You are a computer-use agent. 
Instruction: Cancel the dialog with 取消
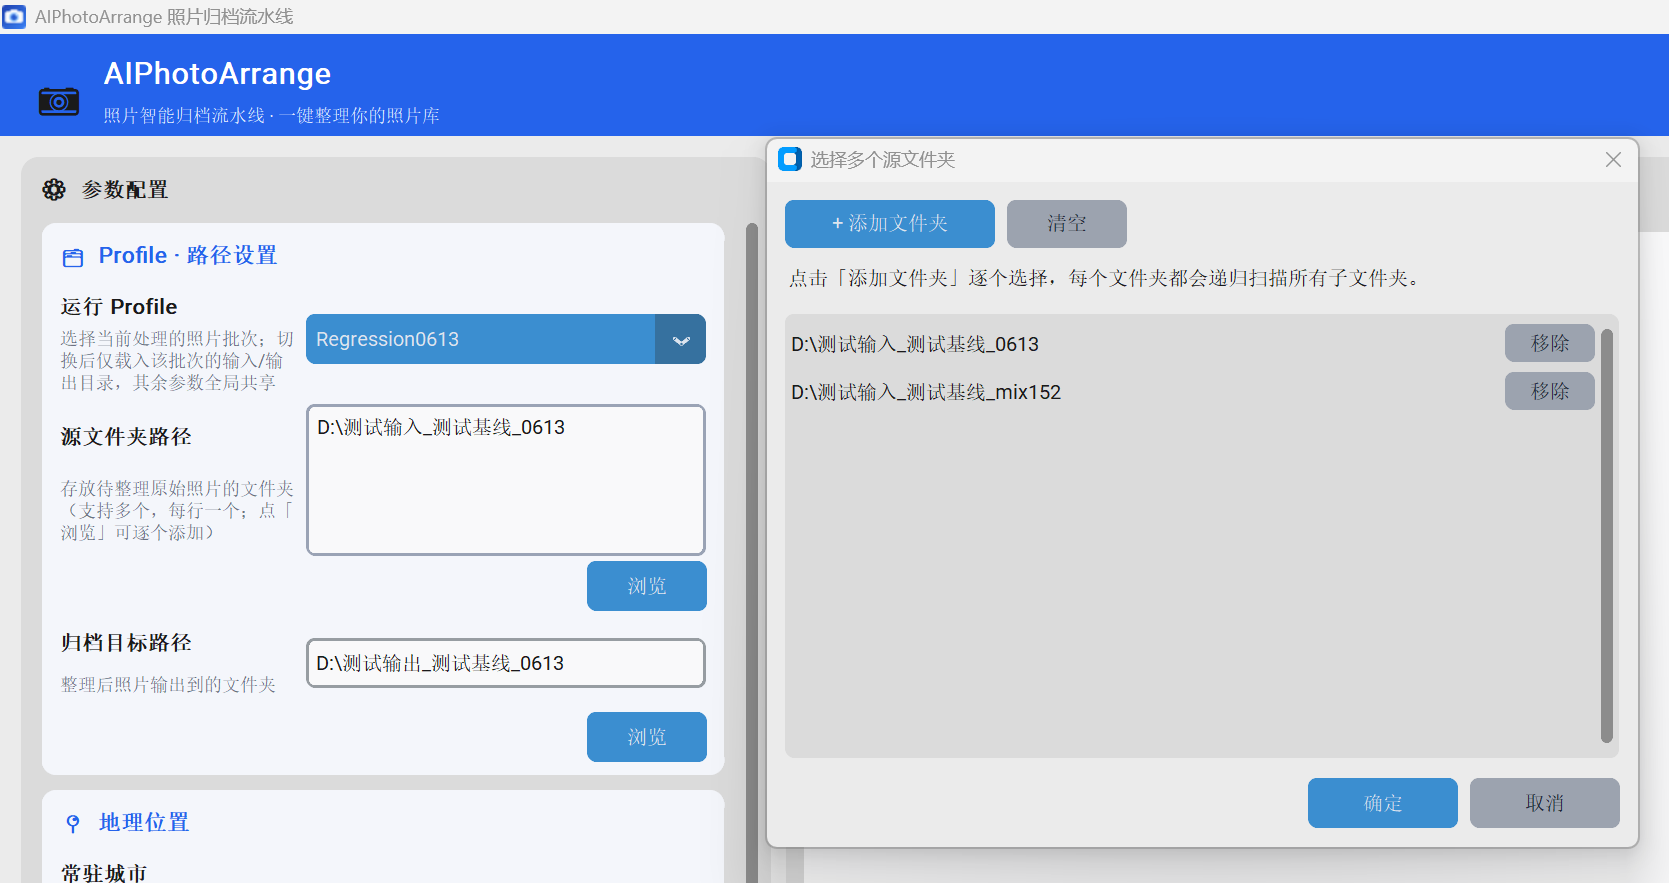click(x=1545, y=803)
